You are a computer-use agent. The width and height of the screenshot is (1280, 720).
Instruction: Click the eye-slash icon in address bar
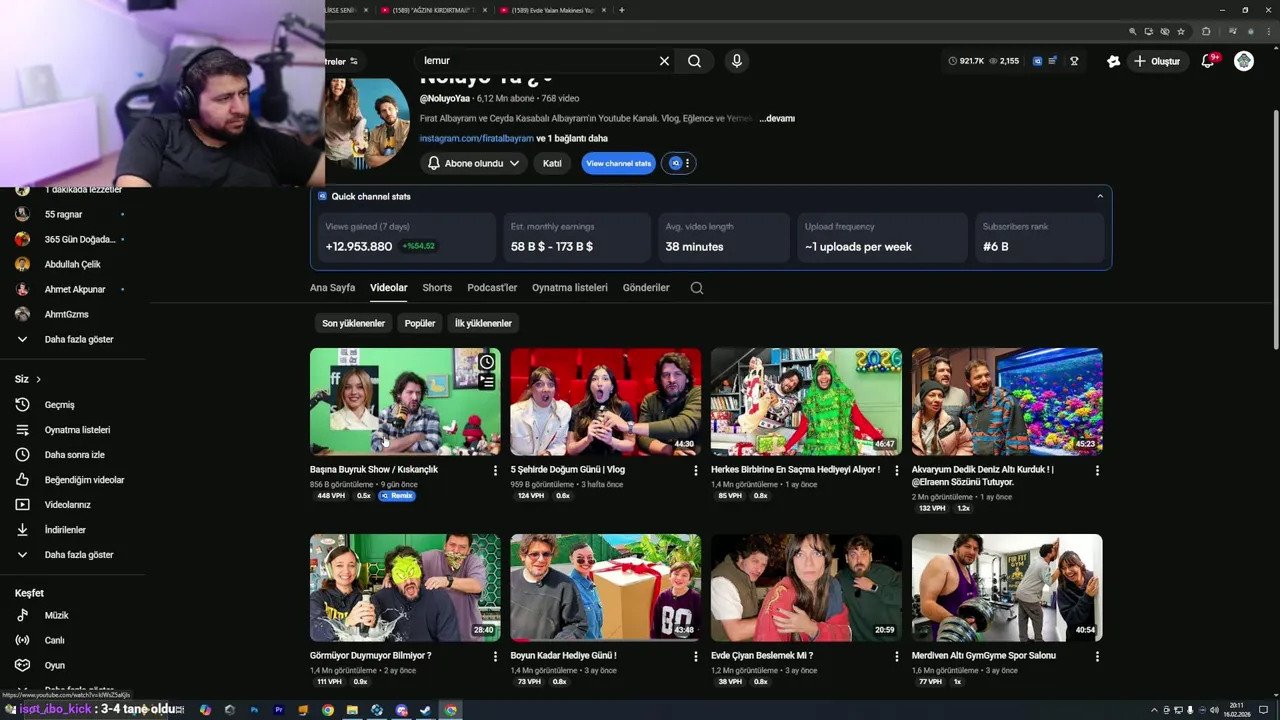click(1165, 31)
